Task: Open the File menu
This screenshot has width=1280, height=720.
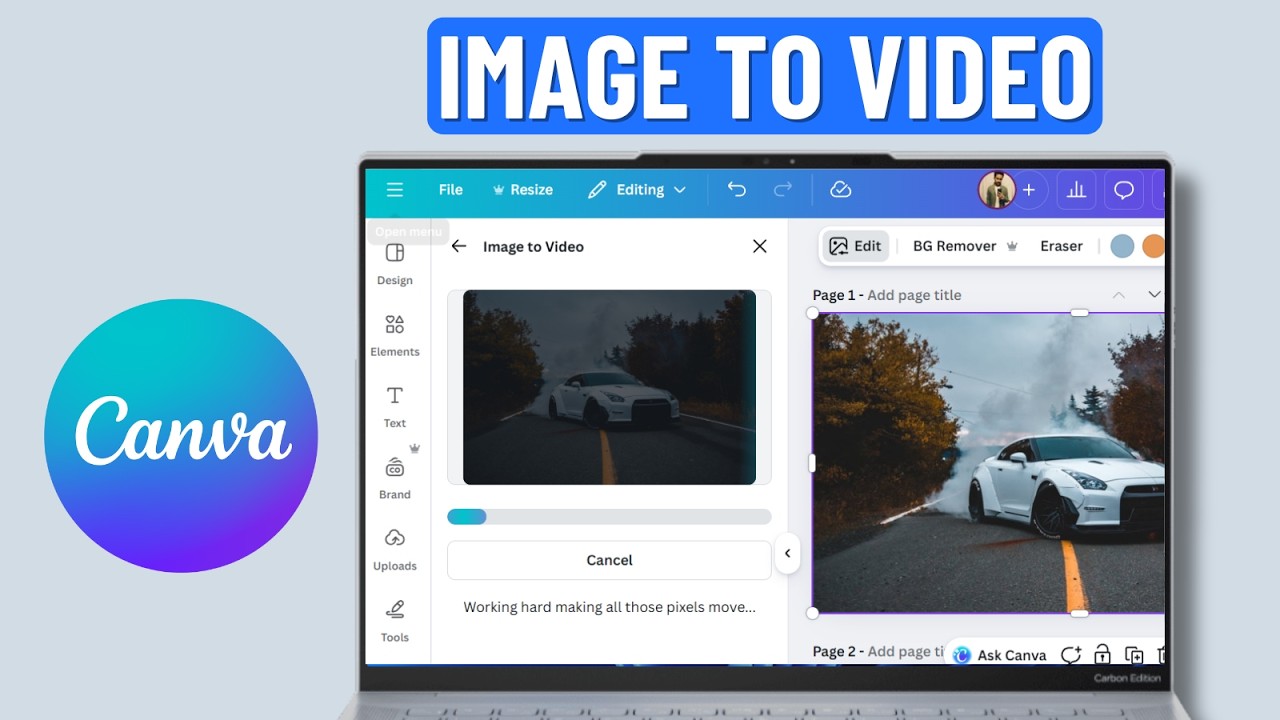Action: click(451, 190)
